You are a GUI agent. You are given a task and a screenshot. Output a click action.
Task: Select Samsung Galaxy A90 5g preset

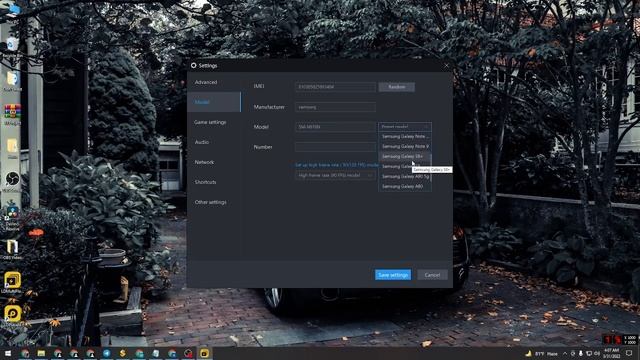point(404,176)
